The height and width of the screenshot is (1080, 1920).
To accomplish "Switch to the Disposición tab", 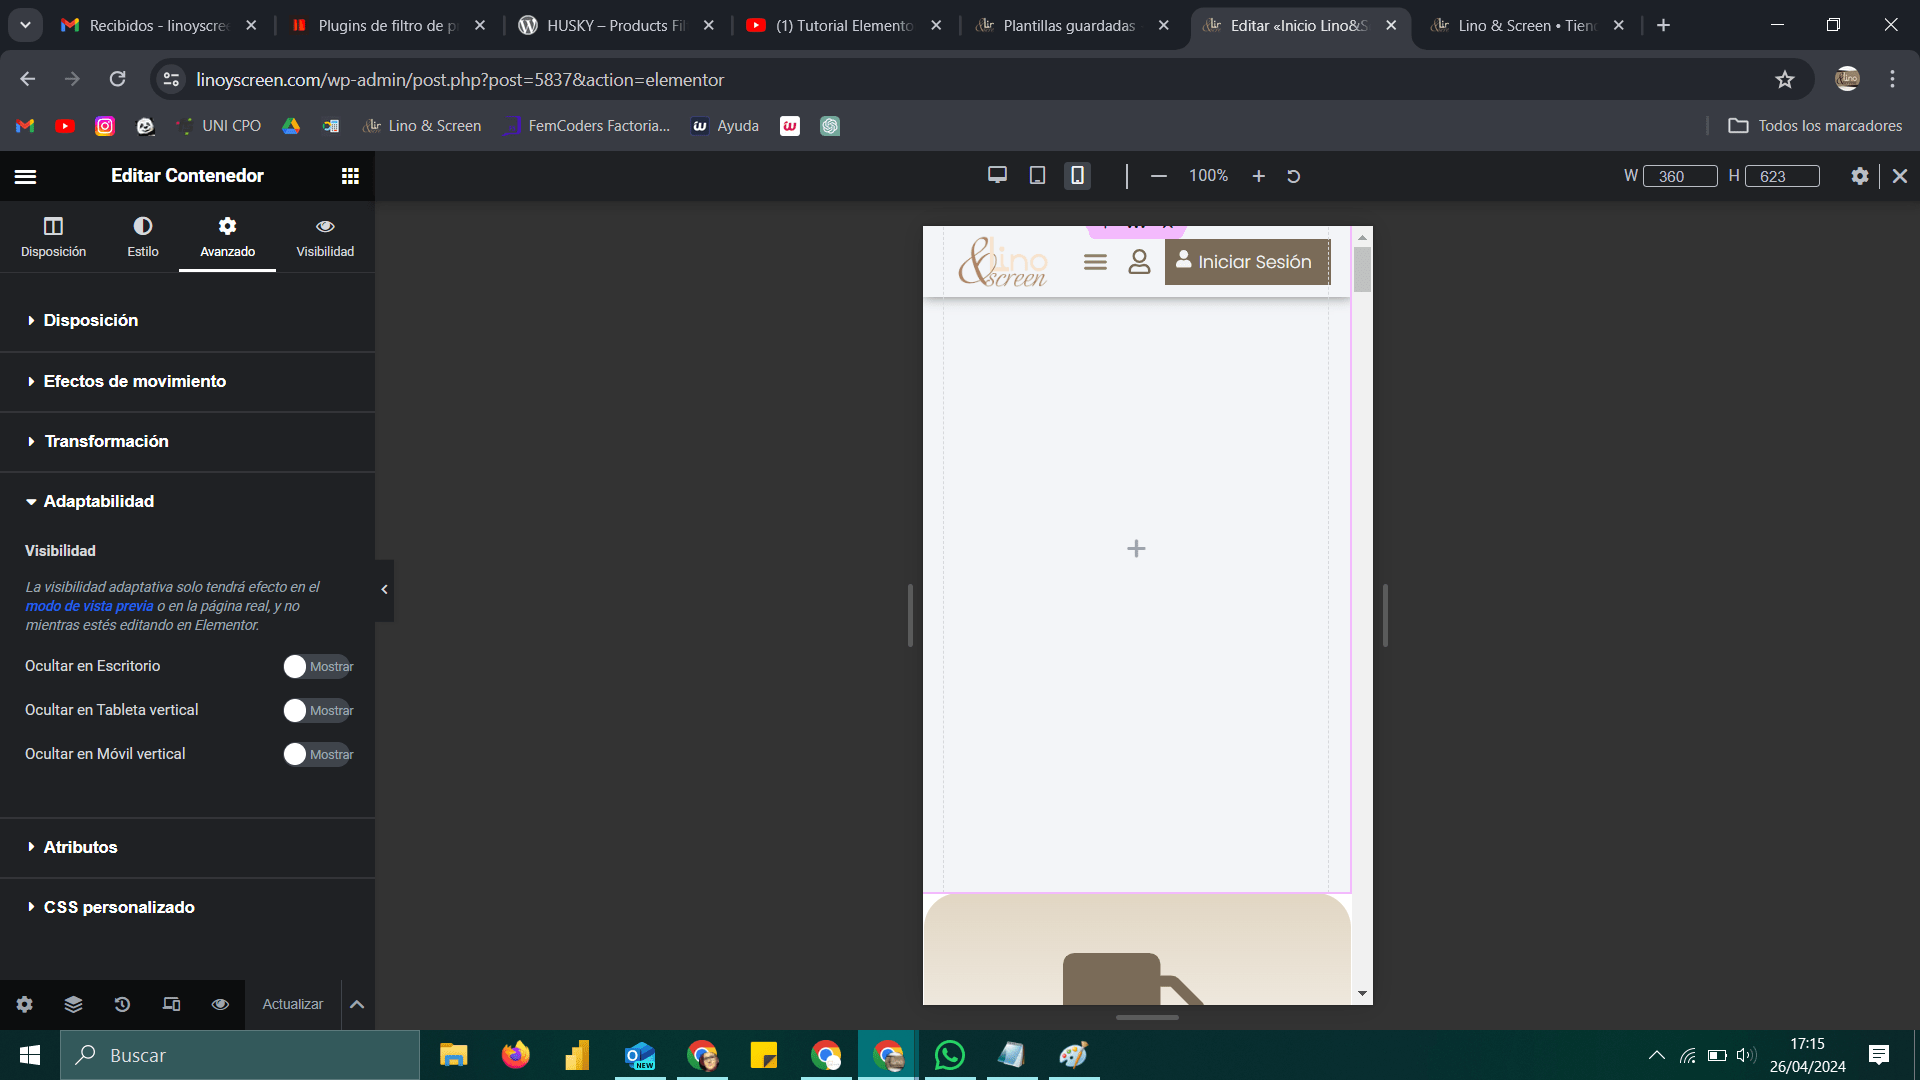I will (53, 238).
